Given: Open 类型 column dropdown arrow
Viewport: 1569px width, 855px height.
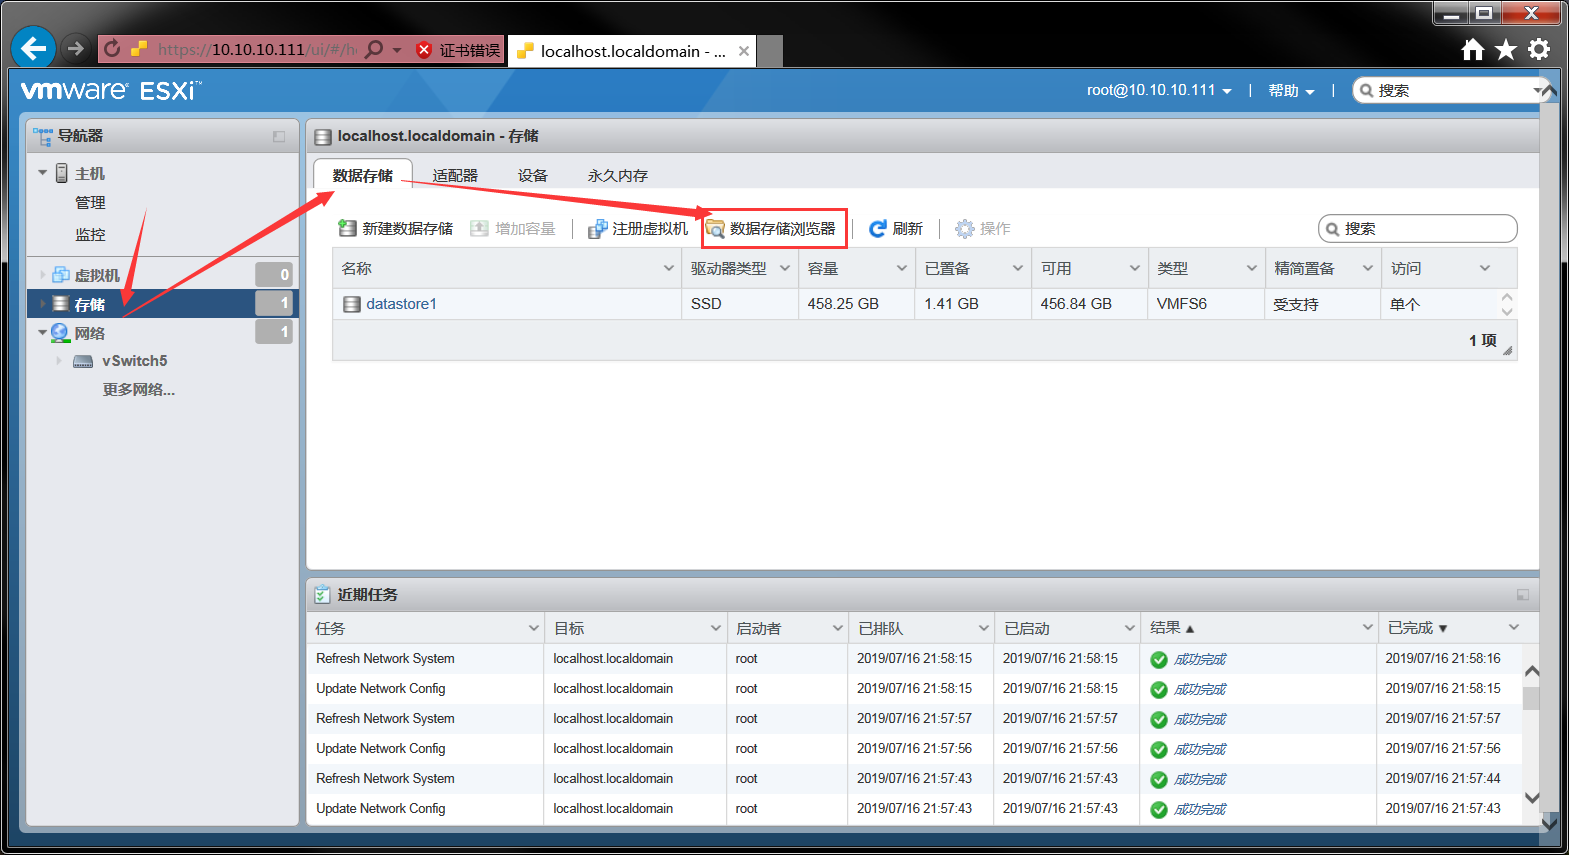Looking at the screenshot, I should click(x=1252, y=268).
